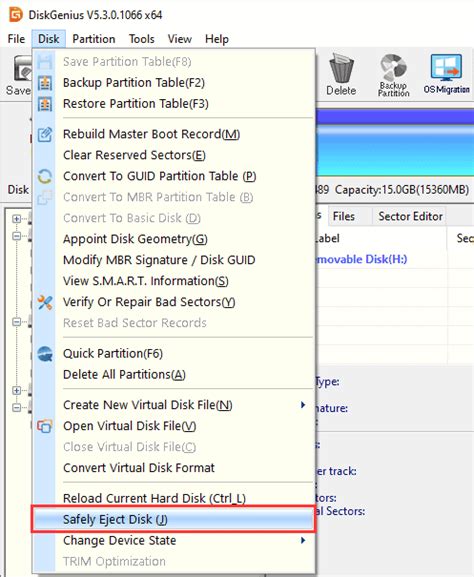Choose Backup Partition Table(F2)

click(x=174, y=83)
